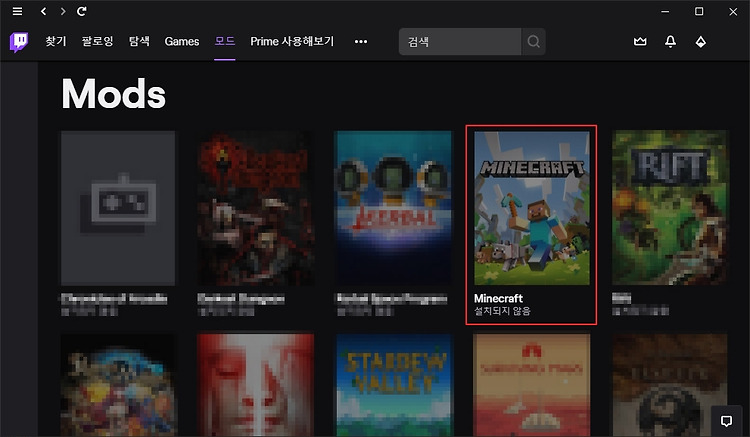Open notifications bell icon
The width and height of the screenshot is (750, 437).
pos(671,42)
